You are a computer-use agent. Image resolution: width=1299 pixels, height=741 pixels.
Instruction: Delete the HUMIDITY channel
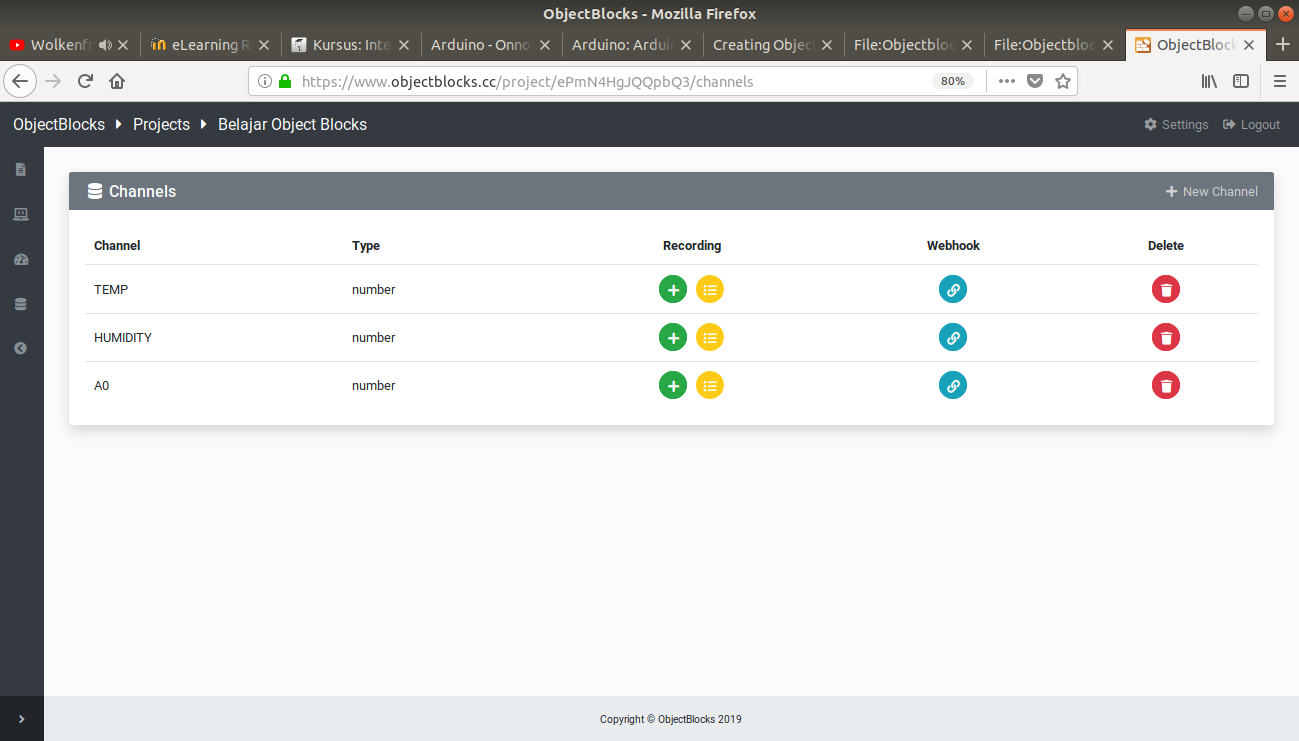pos(1166,337)
